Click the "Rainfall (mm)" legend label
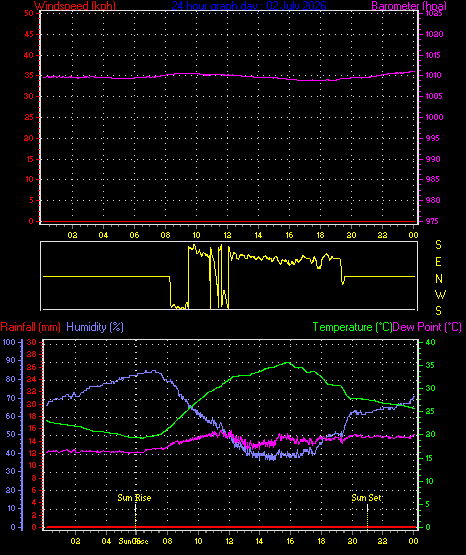Image resolution: width=466 pixels, height=555 pixels. (x=30, y=327)
